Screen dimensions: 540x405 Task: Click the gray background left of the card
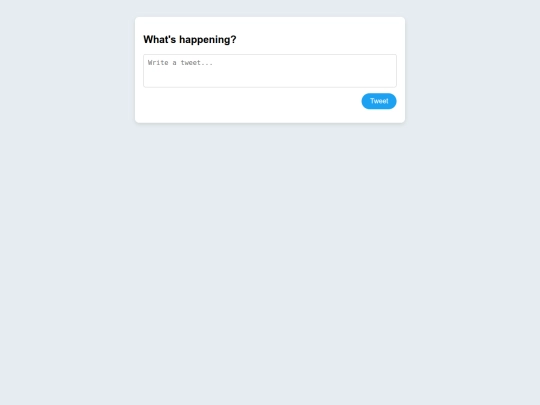tap(67, 70)
